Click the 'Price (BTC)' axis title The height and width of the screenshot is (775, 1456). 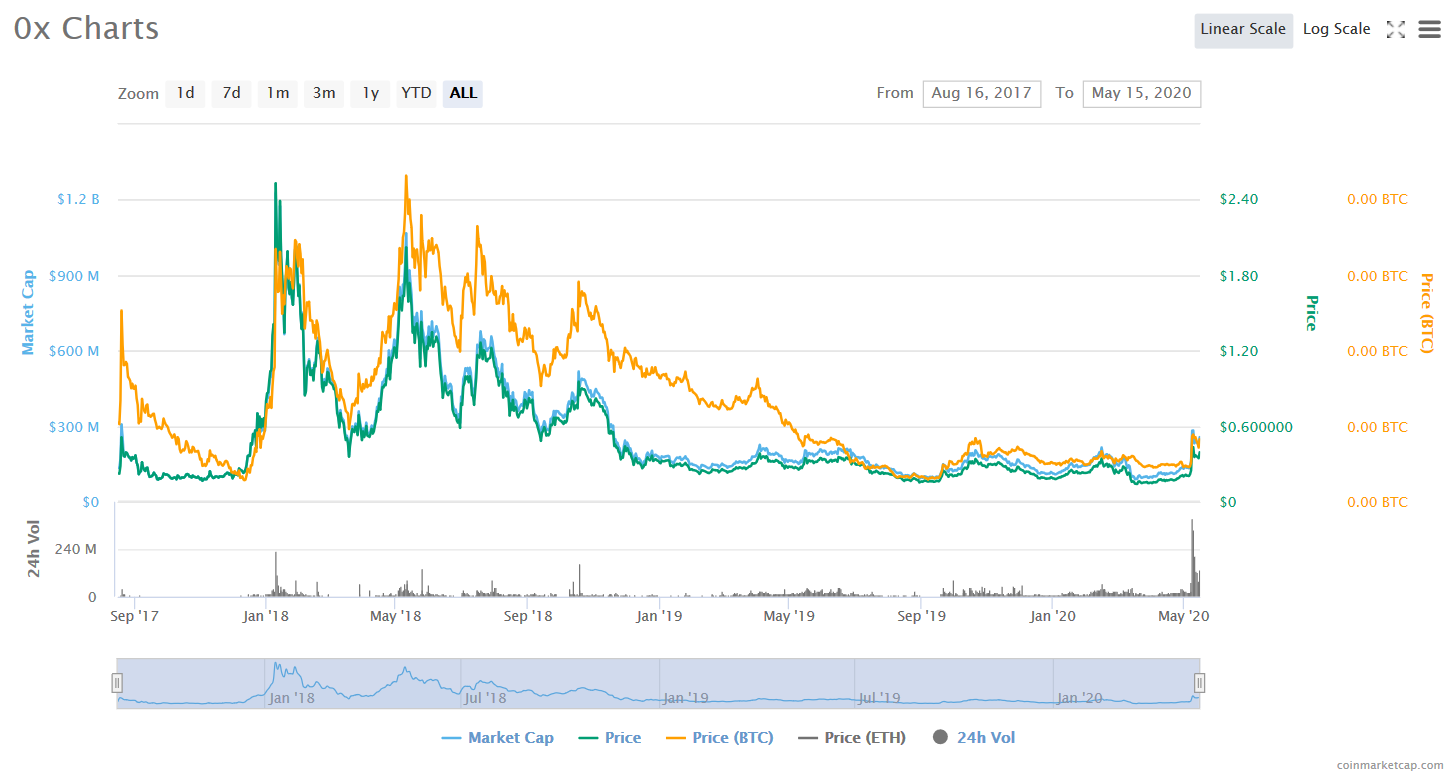pos(1427,312)
